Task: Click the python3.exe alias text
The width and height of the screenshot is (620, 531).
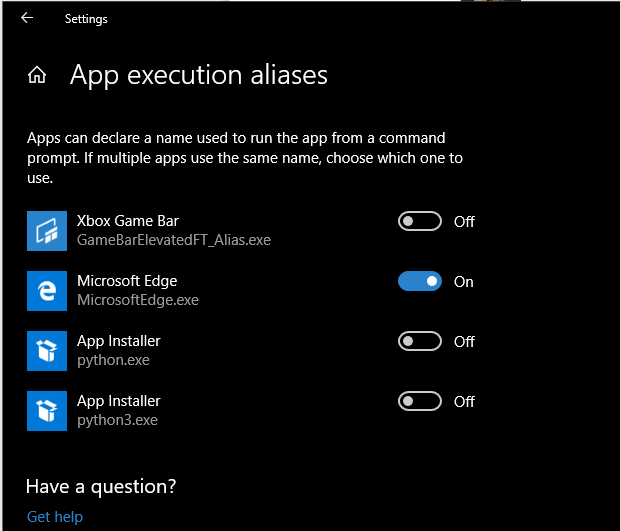Action: click(117, 420)
